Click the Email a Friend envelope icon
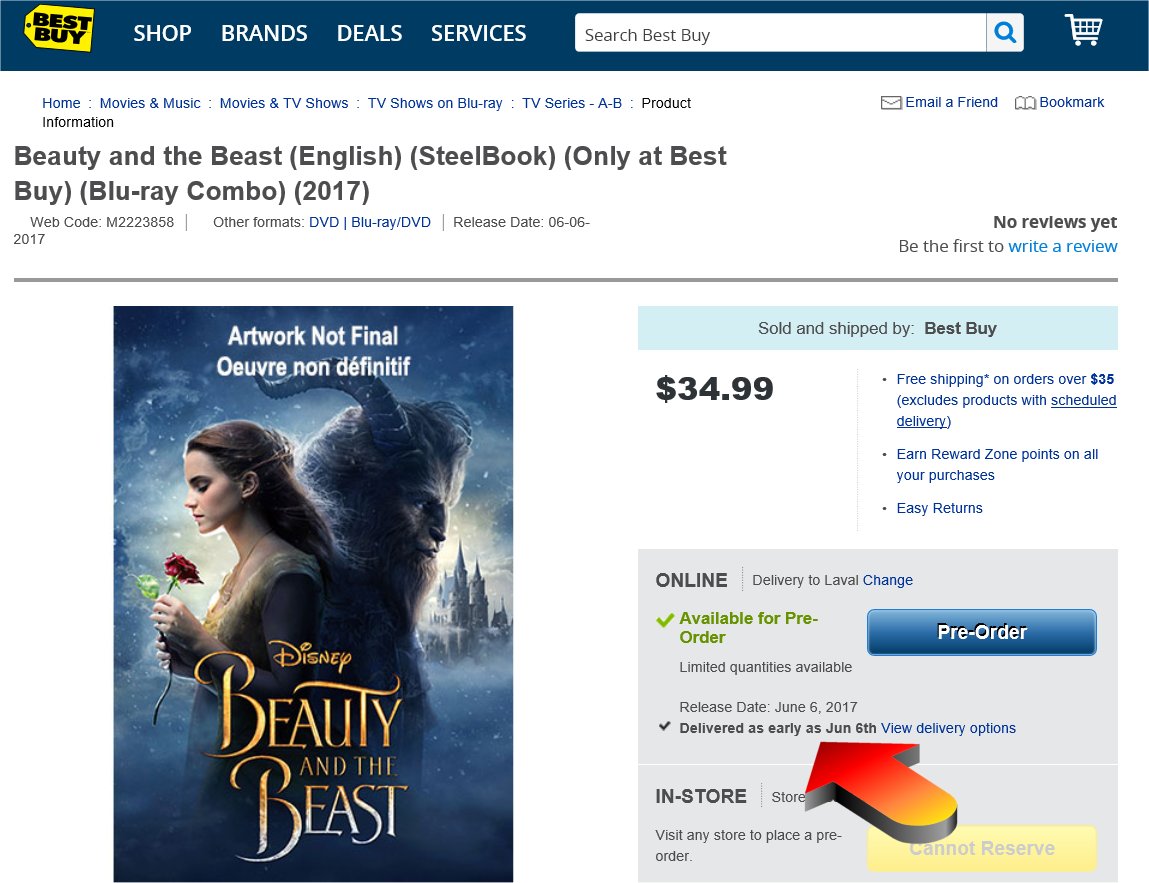Screen dimensions: 1149x883 890,103
